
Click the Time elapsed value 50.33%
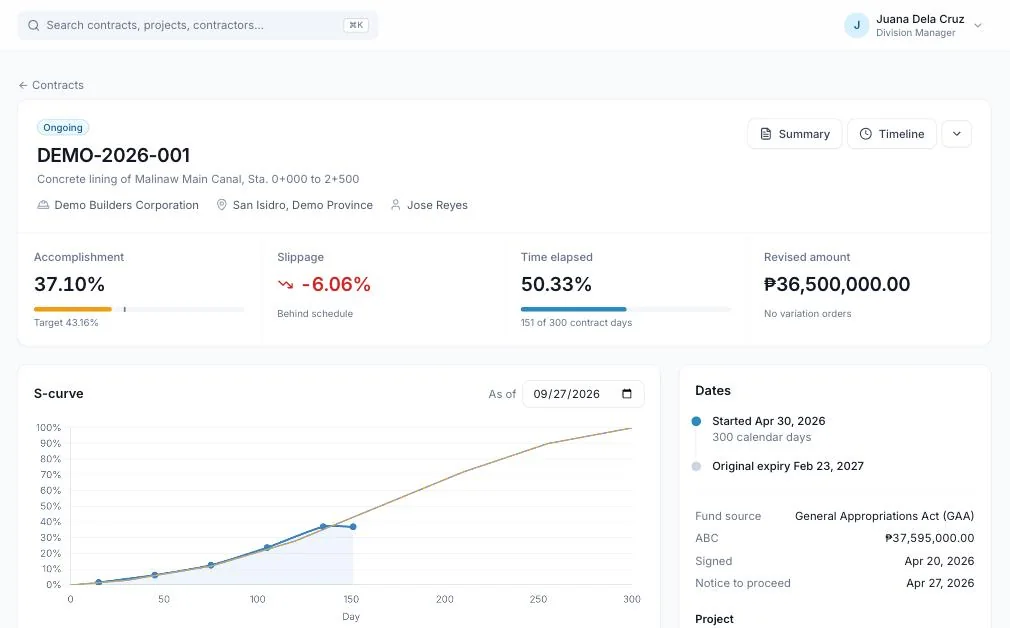[x=557, y=284]
